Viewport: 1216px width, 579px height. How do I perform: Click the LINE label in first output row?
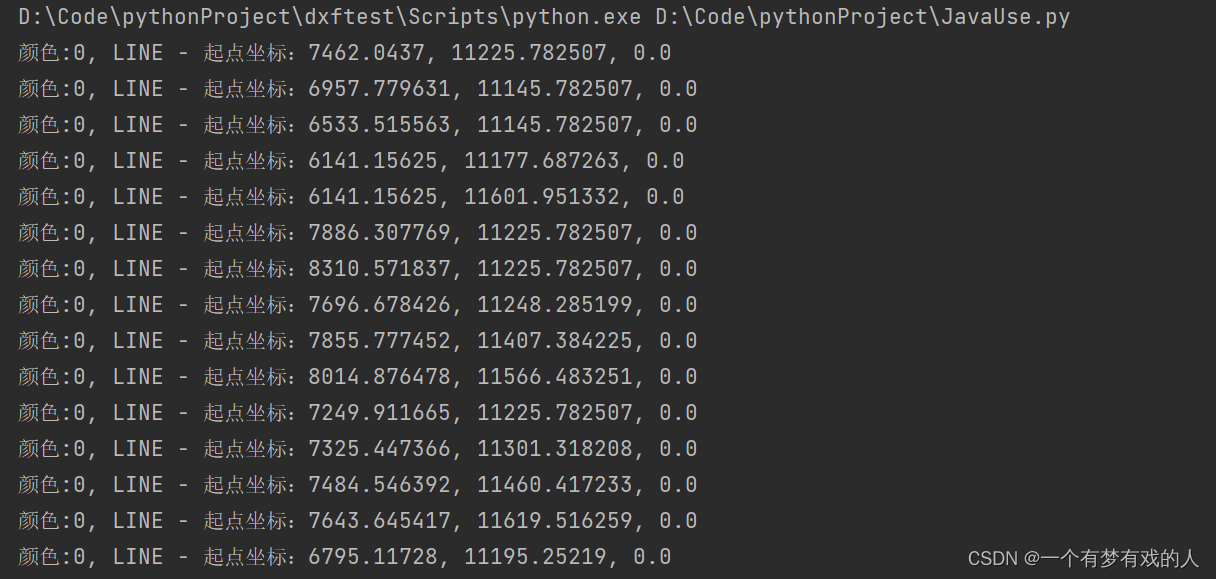138,53
